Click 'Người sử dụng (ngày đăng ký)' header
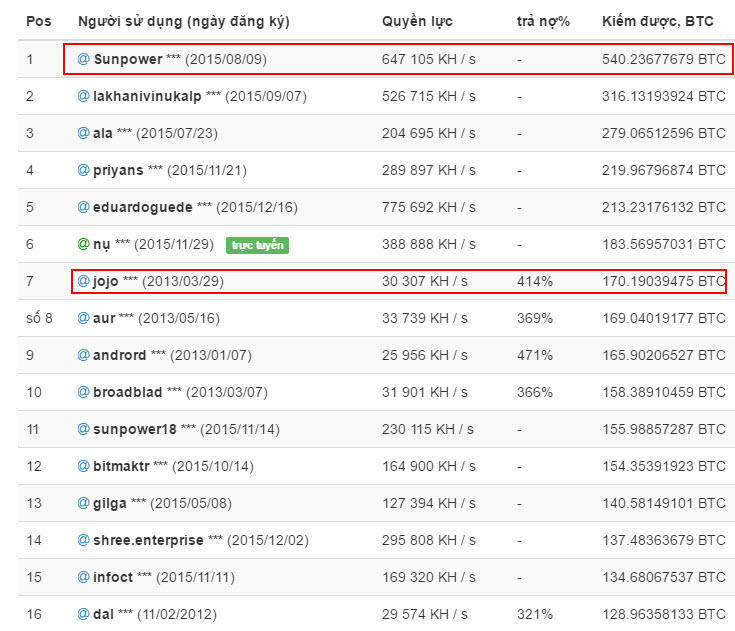Image resolution: width=735 pixels, height=631 pixels. [x=184, y=22]
